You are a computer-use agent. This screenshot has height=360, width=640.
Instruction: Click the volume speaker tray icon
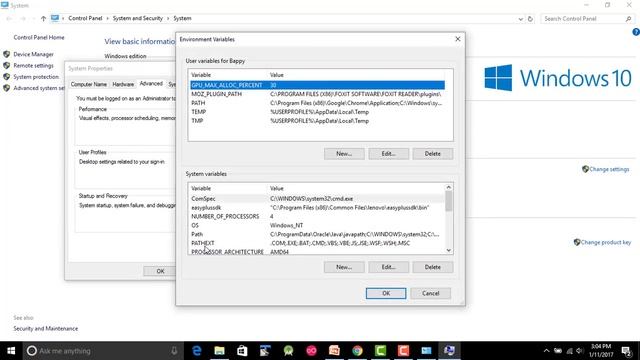tap(580, 351)
